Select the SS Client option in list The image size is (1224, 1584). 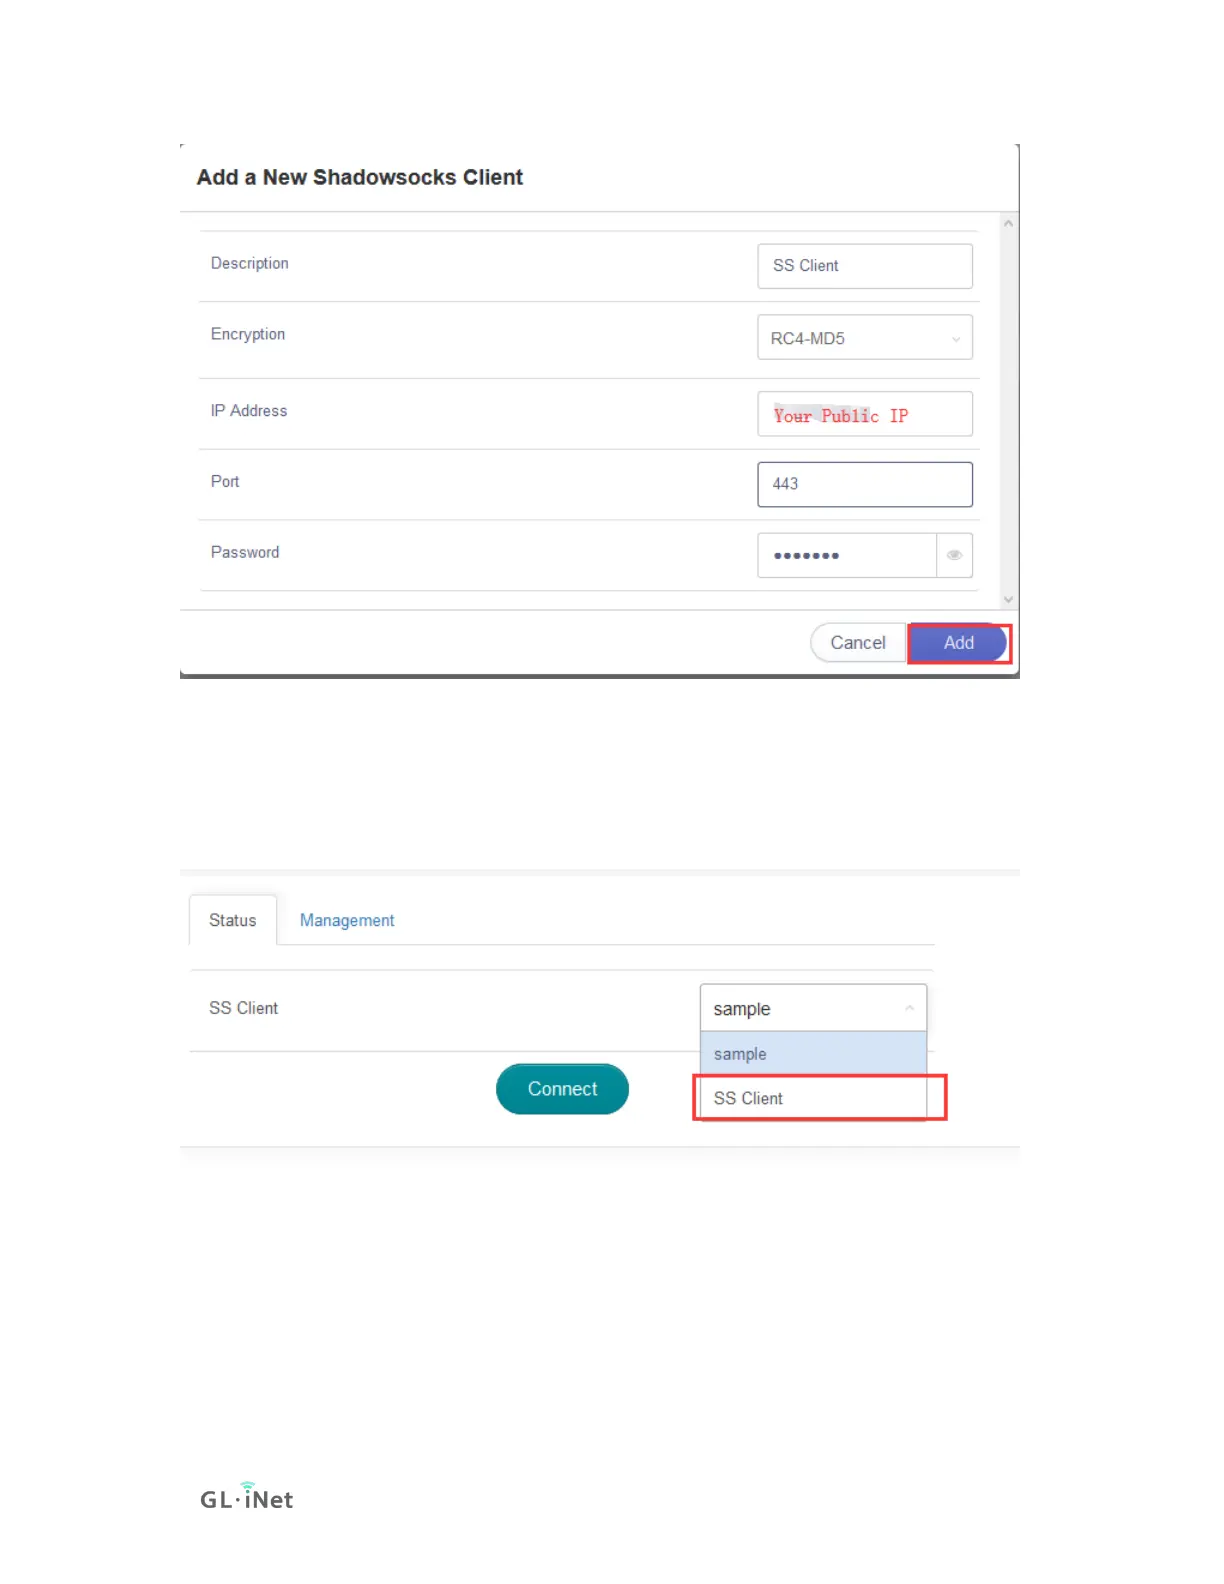click(813, 1098)
